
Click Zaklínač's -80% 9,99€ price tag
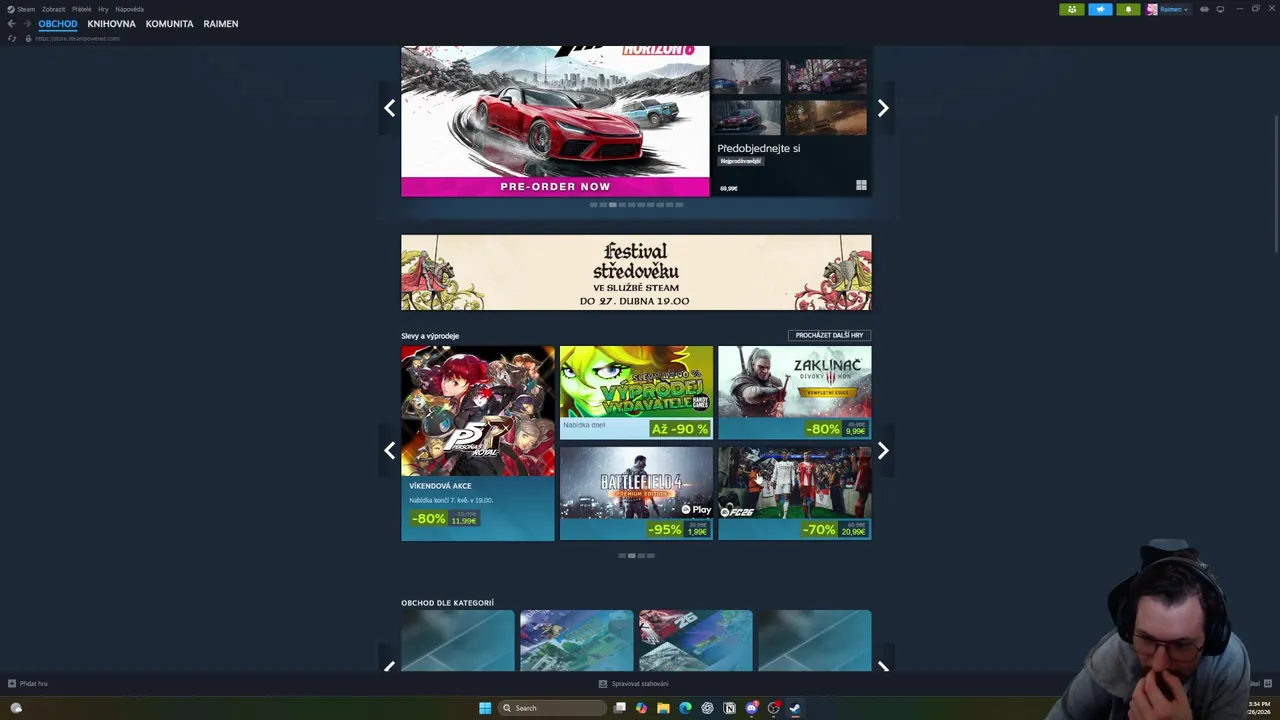point(837,429)
